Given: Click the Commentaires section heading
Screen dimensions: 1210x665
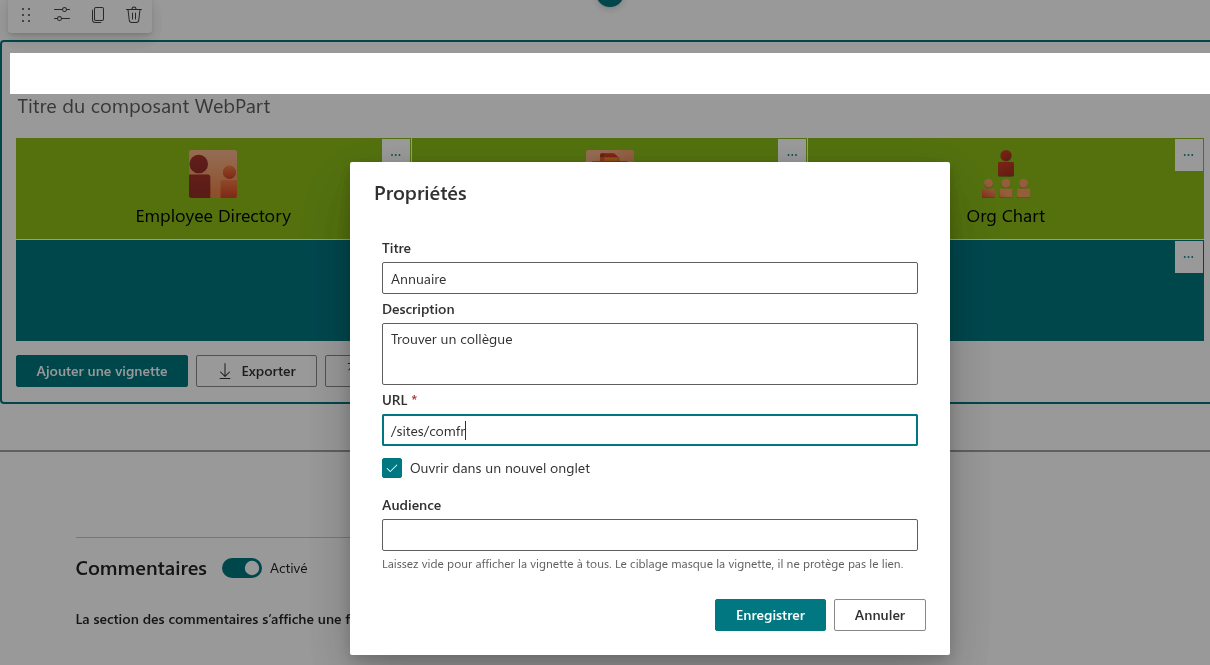Looking at the screenshot, I should click(x=141, y=568).
